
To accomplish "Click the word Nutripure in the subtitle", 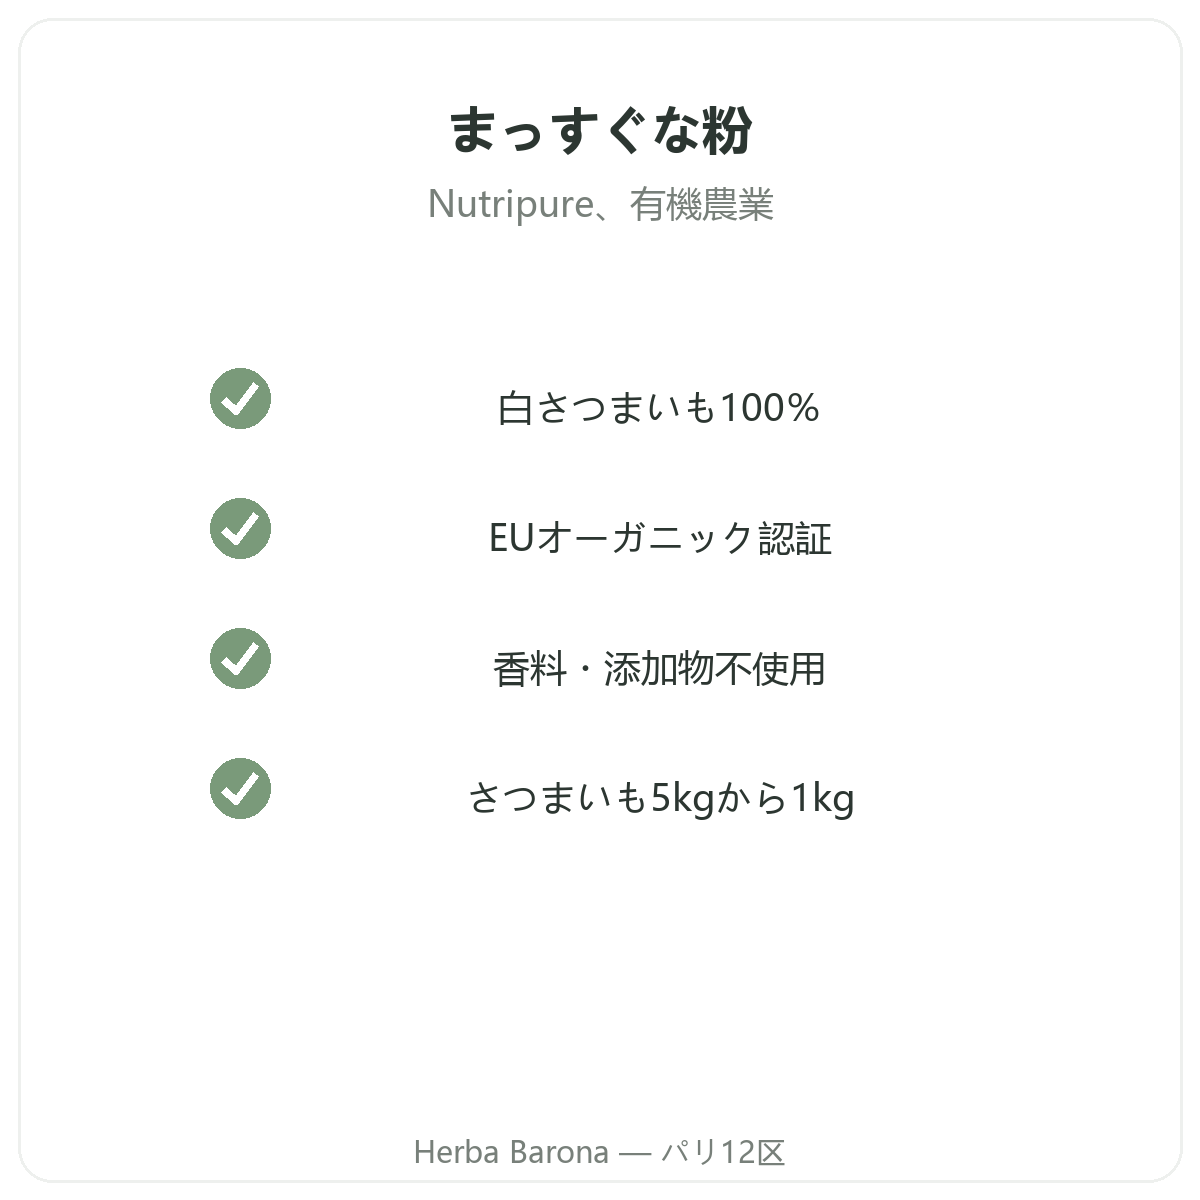I will 510,204.
